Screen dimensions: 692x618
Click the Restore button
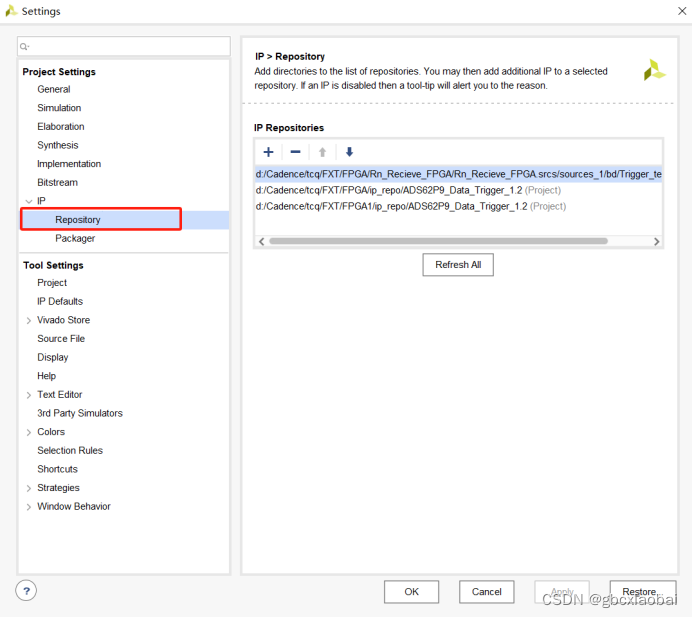click(x=643, y=592)
